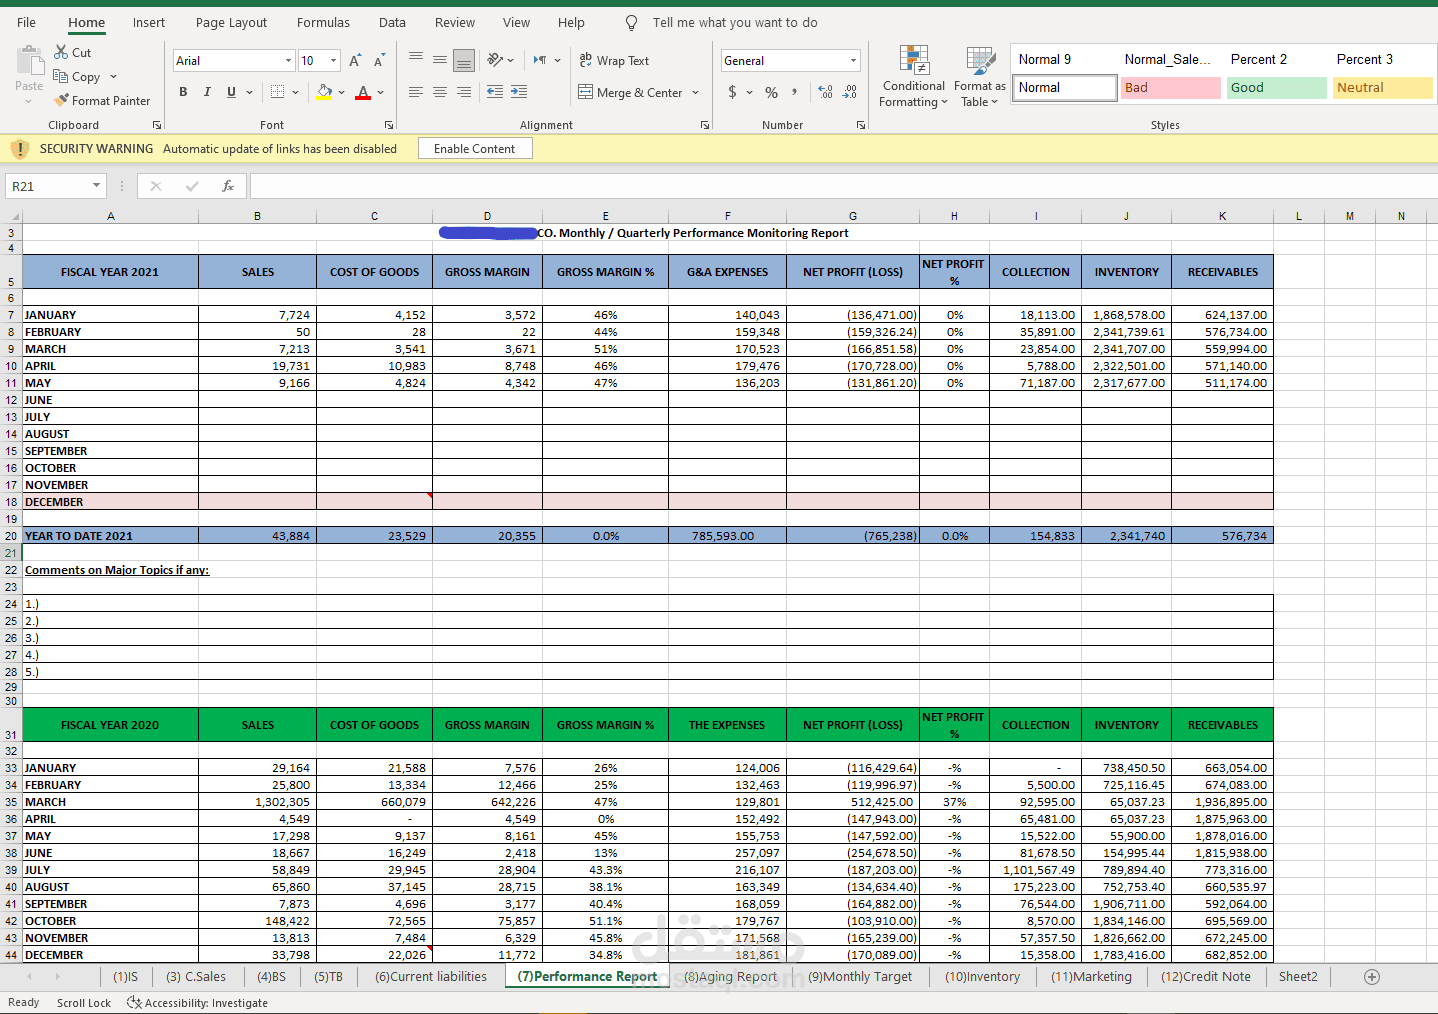Toggle Underline formatting

[x=231, y=92]
